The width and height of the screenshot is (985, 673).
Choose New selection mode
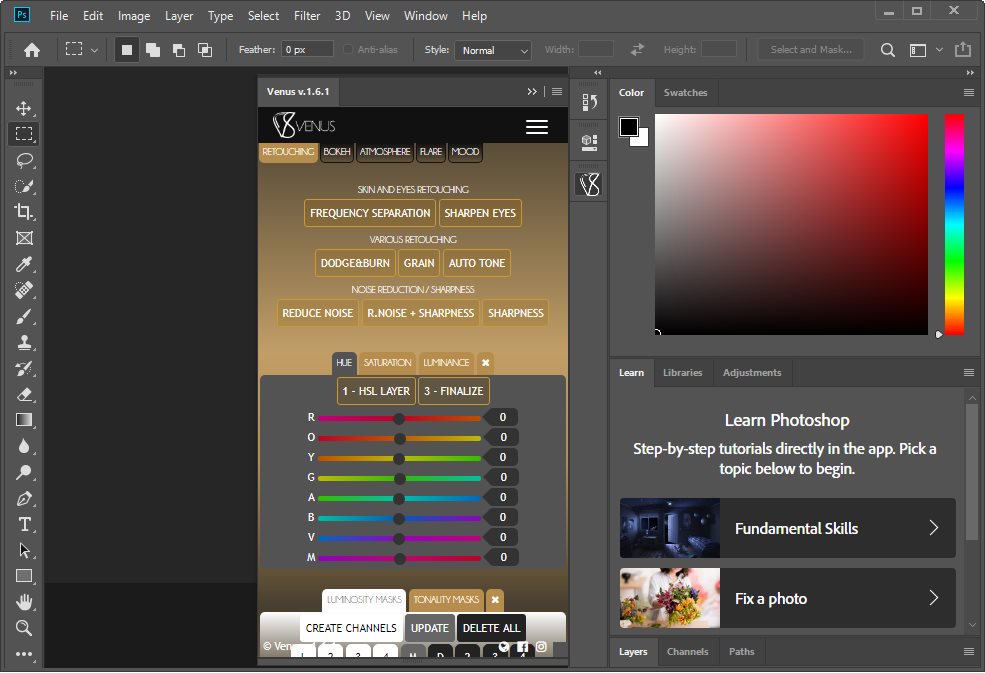point(126,50)
